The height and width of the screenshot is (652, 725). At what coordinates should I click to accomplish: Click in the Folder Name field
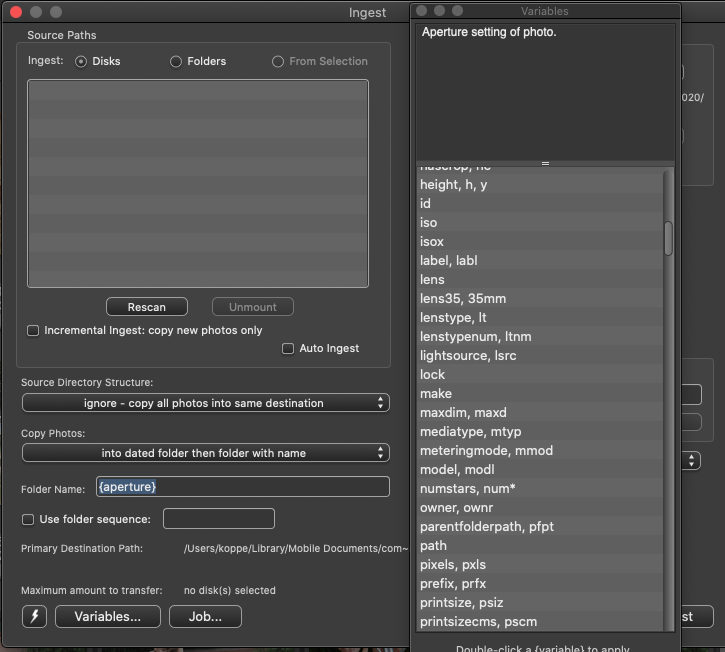(x=242, y=487)
